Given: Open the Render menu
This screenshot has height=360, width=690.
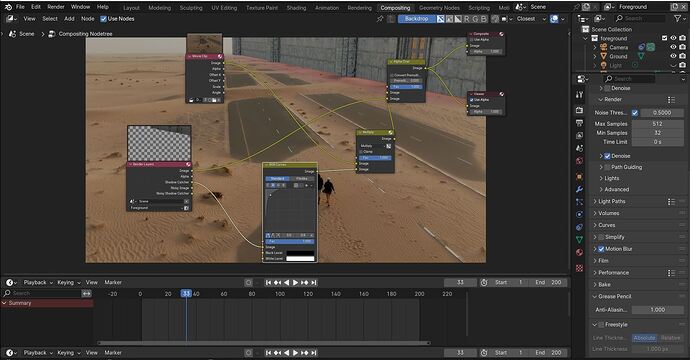Looking at the screenshot, I should (x=56, y=7).
